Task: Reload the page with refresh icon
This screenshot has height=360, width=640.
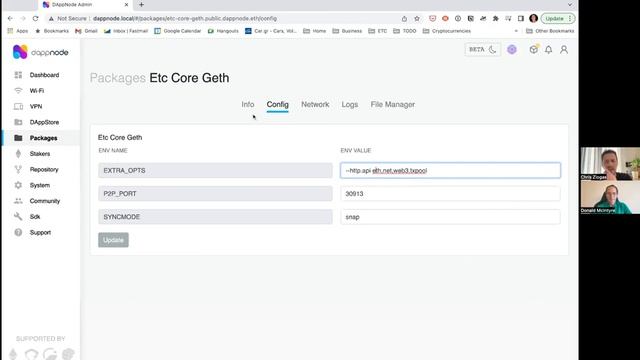Action: pyautogui.click(x=36, y=19)
